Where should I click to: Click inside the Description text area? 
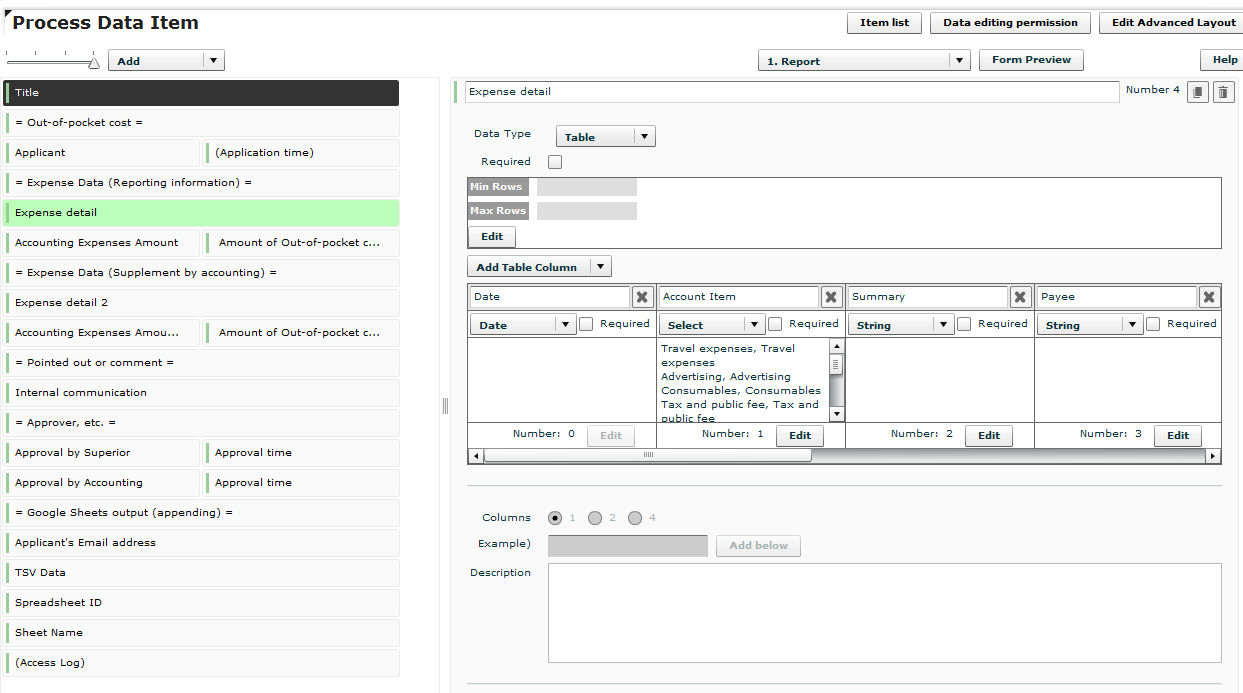tap(884, 610)
